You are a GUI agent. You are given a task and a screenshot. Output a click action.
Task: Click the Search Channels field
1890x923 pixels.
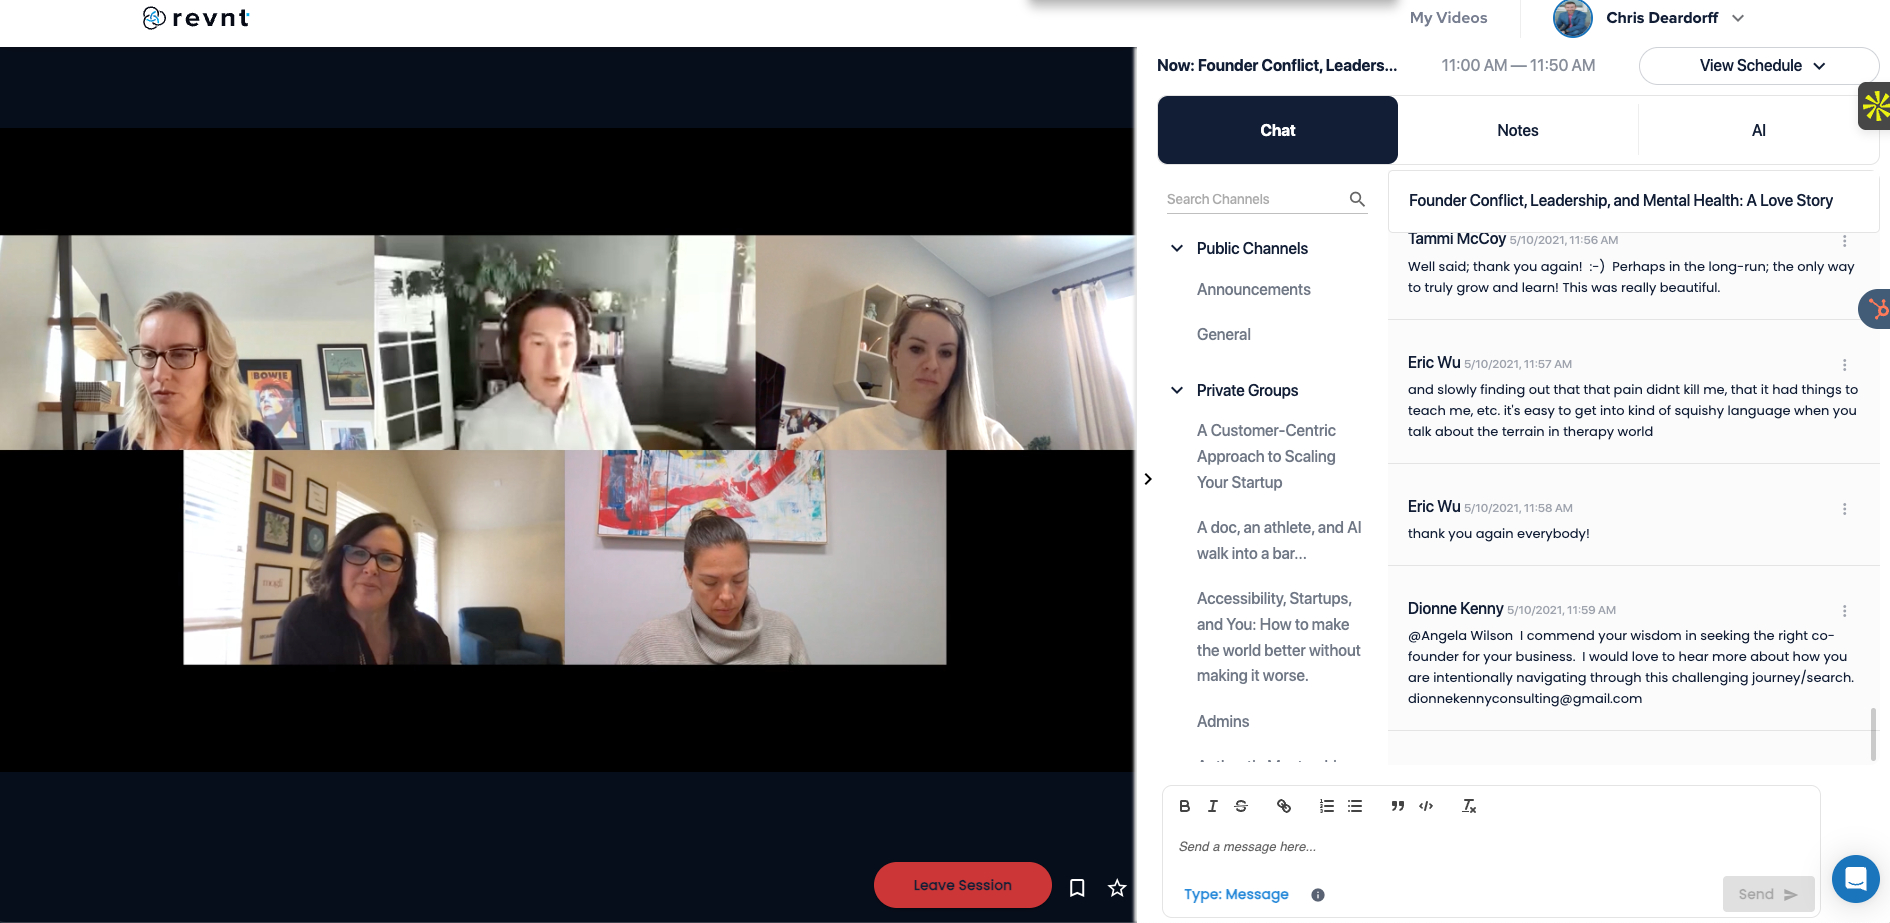click(x=1255, y=200)
